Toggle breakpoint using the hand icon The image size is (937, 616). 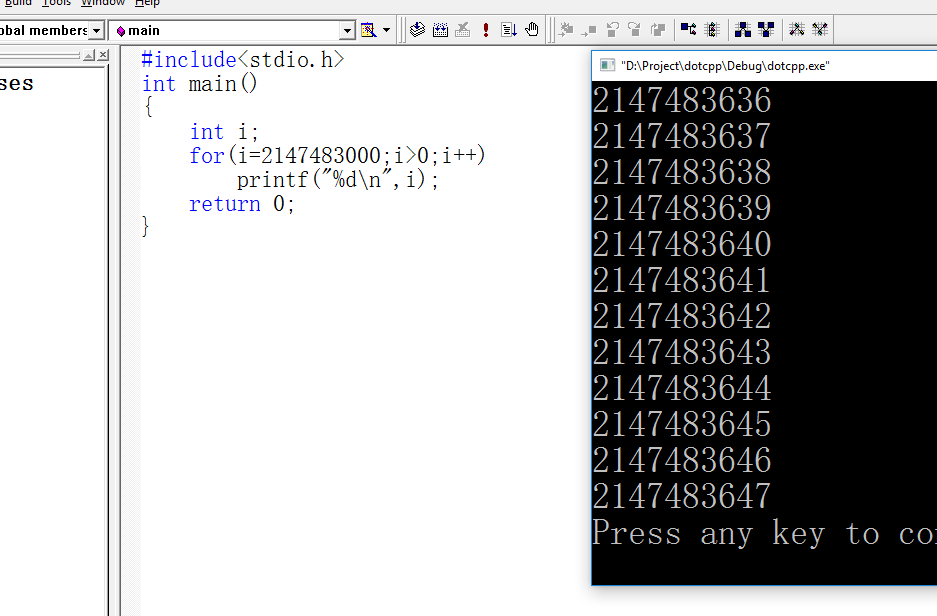[x=532, y=30]
